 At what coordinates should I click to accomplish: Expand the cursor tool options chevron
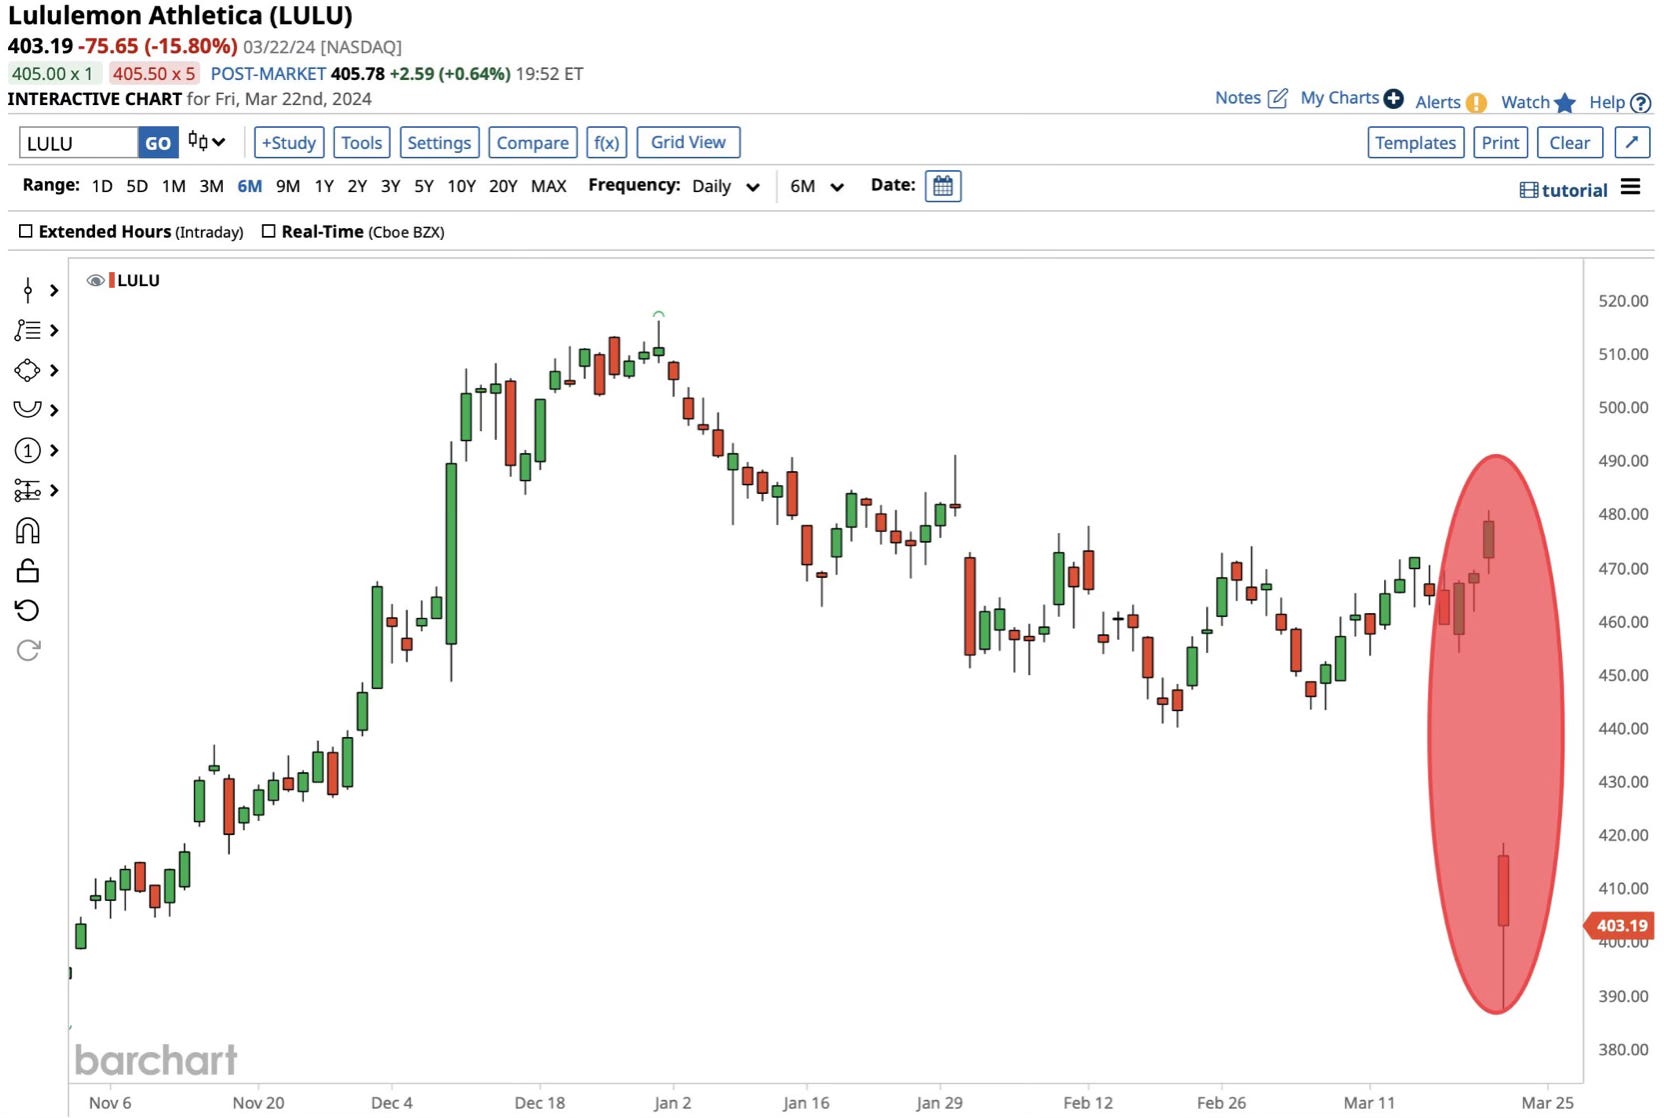54,290
